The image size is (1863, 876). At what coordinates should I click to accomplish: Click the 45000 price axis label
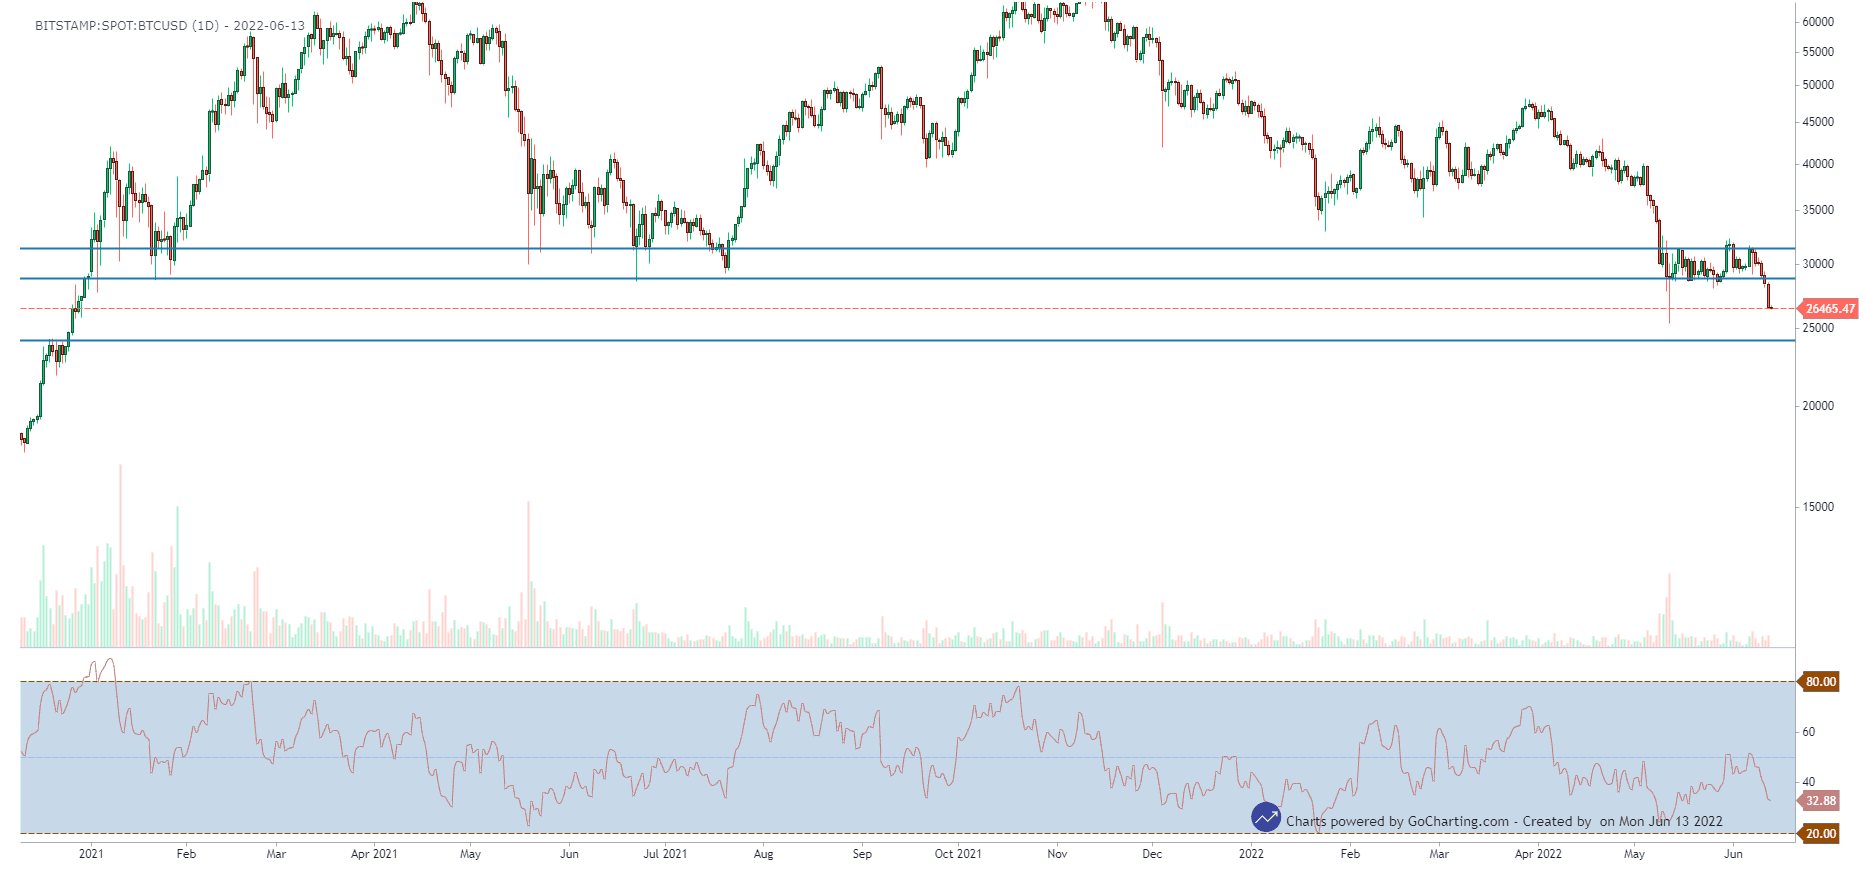[x=1818, y=122]
